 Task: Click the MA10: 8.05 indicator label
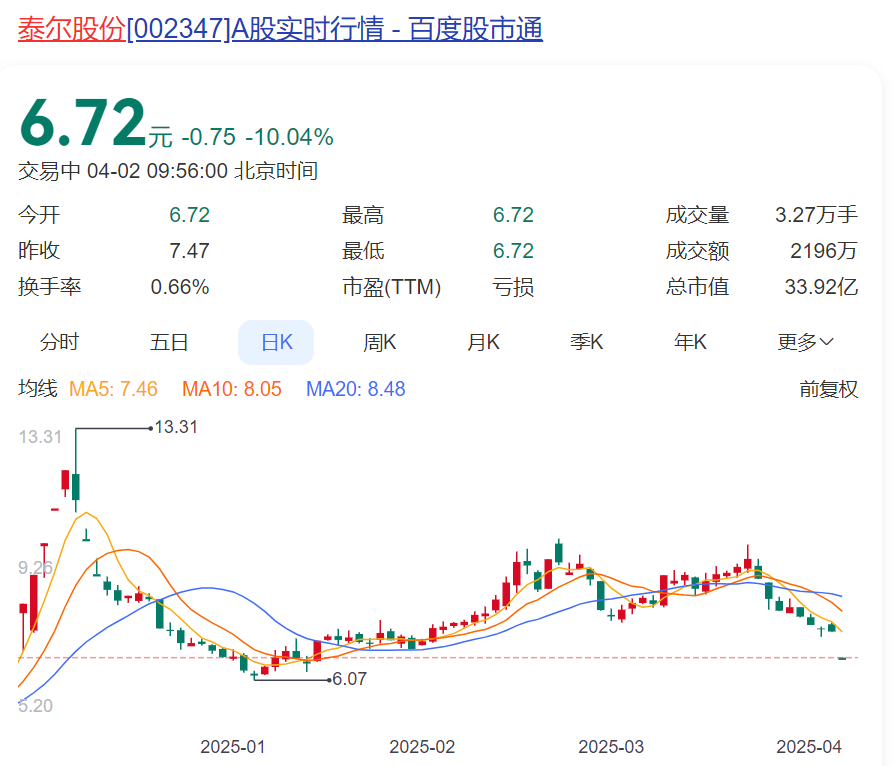tap(232, 389)
